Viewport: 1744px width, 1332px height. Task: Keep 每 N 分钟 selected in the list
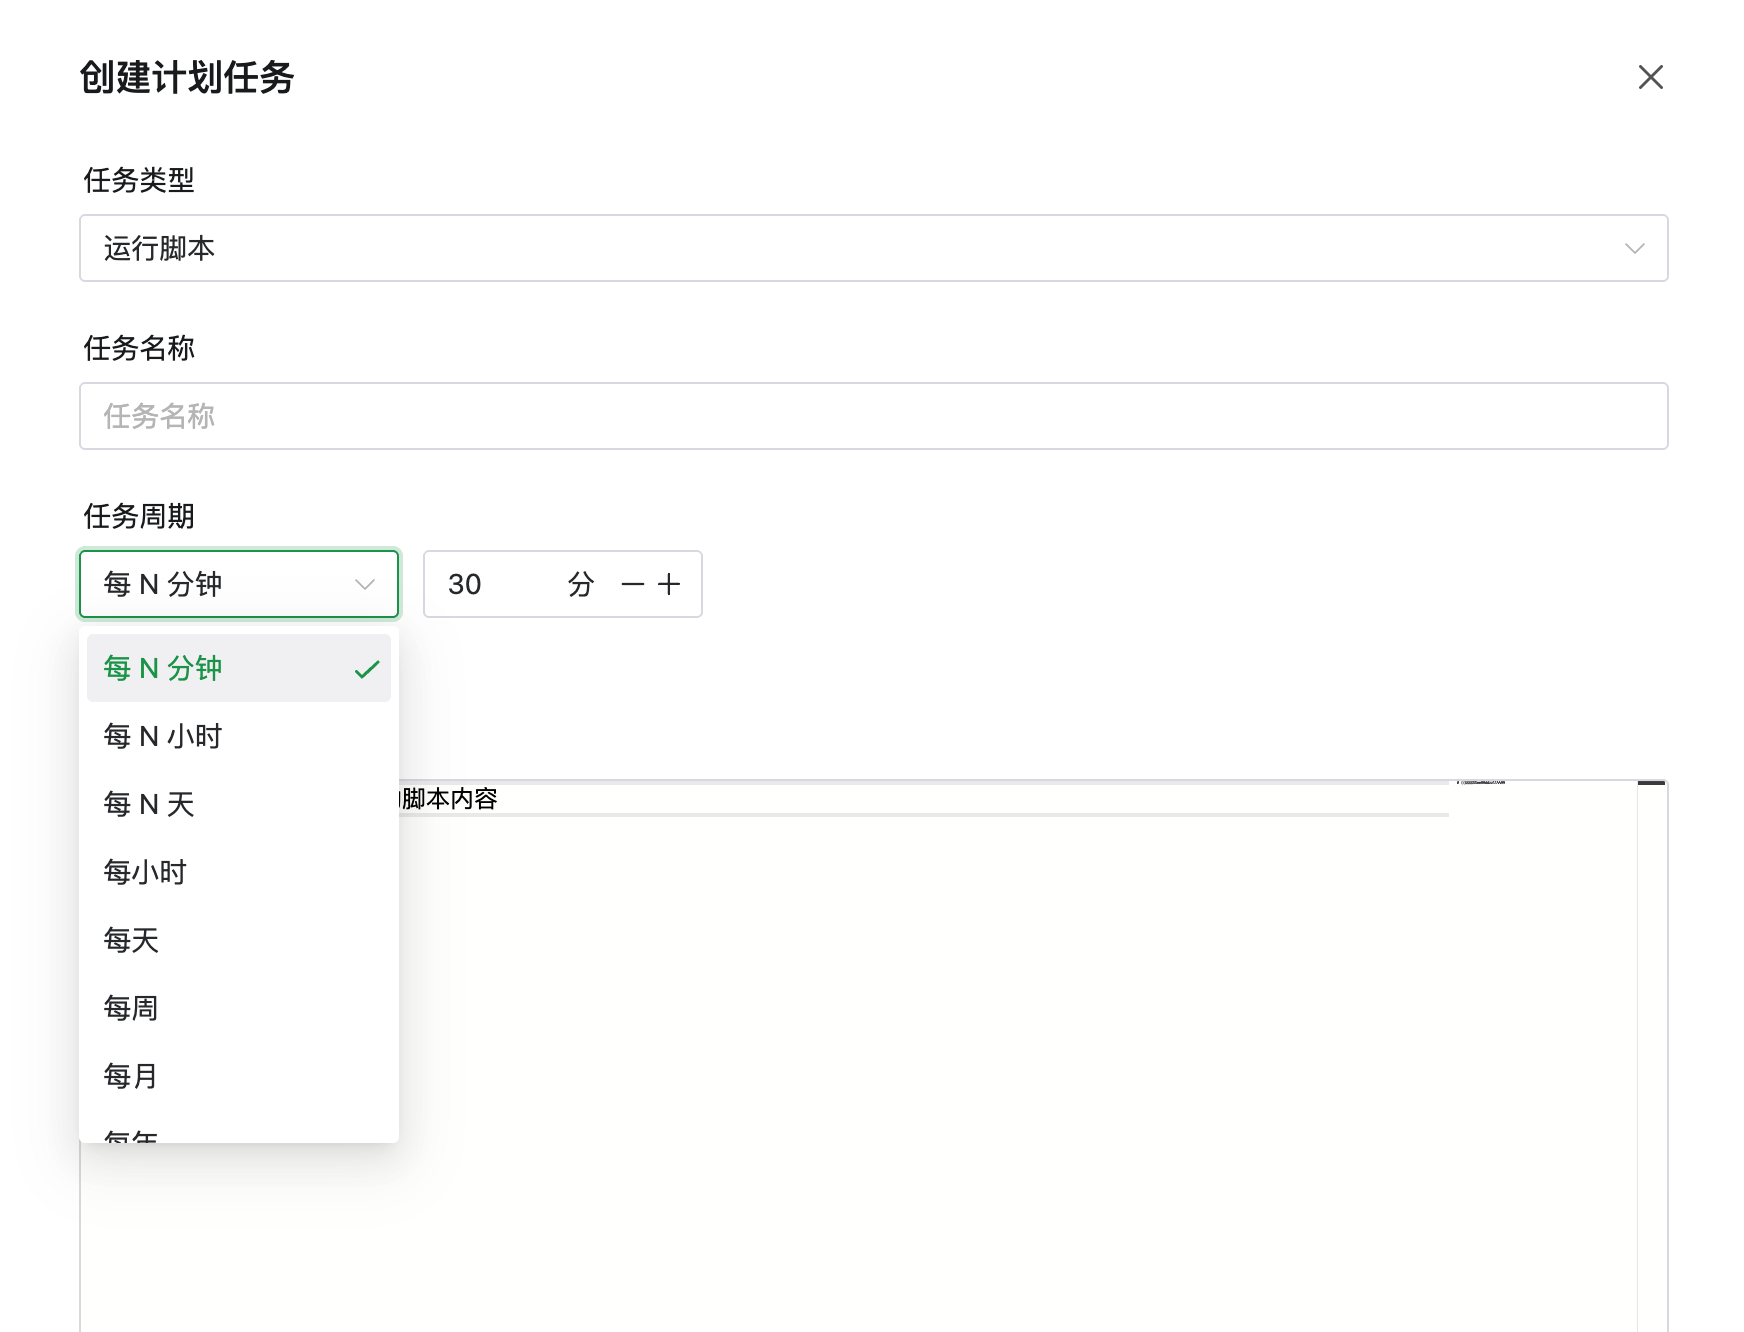[x=163, y=667]
